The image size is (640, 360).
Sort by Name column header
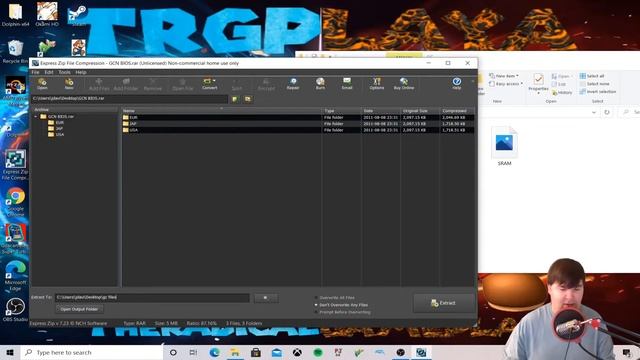pyautogui.click(x=222, y=111)
